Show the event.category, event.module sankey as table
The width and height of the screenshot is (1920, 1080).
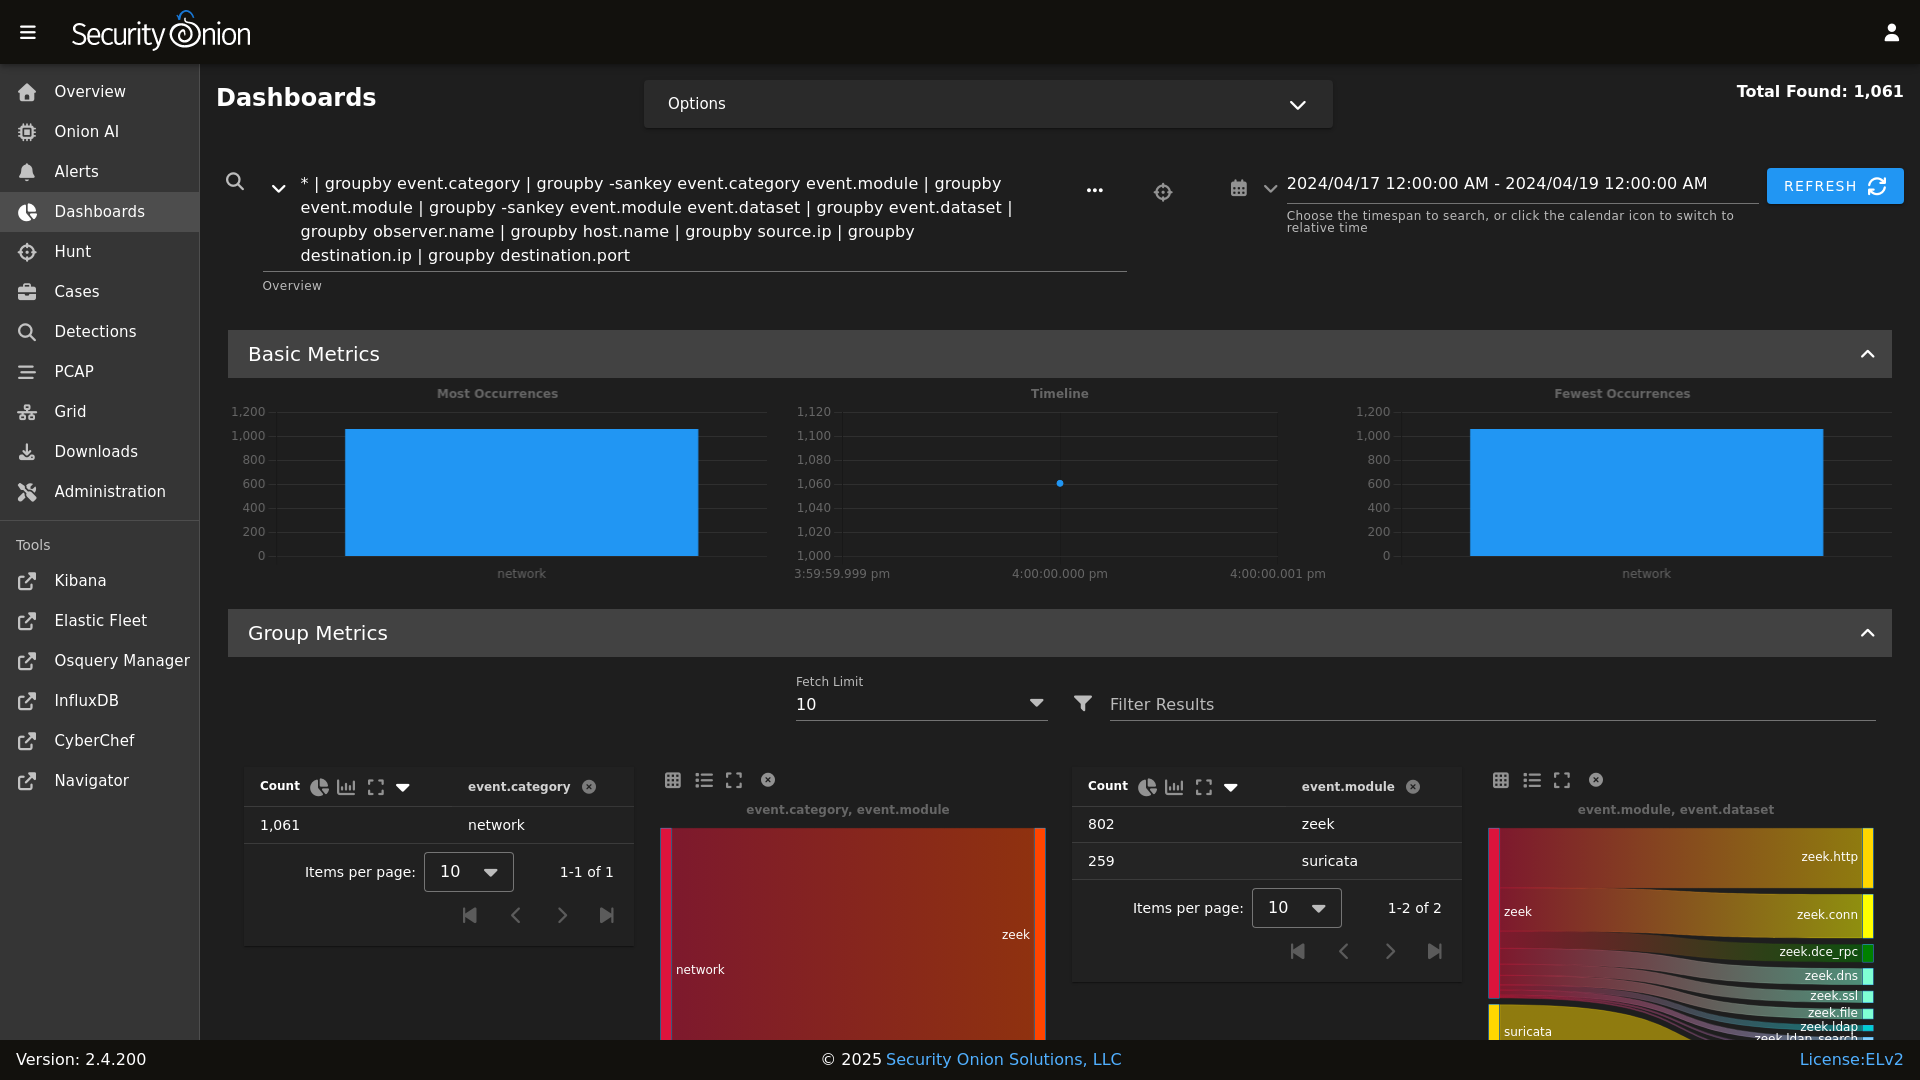[673, 780]
